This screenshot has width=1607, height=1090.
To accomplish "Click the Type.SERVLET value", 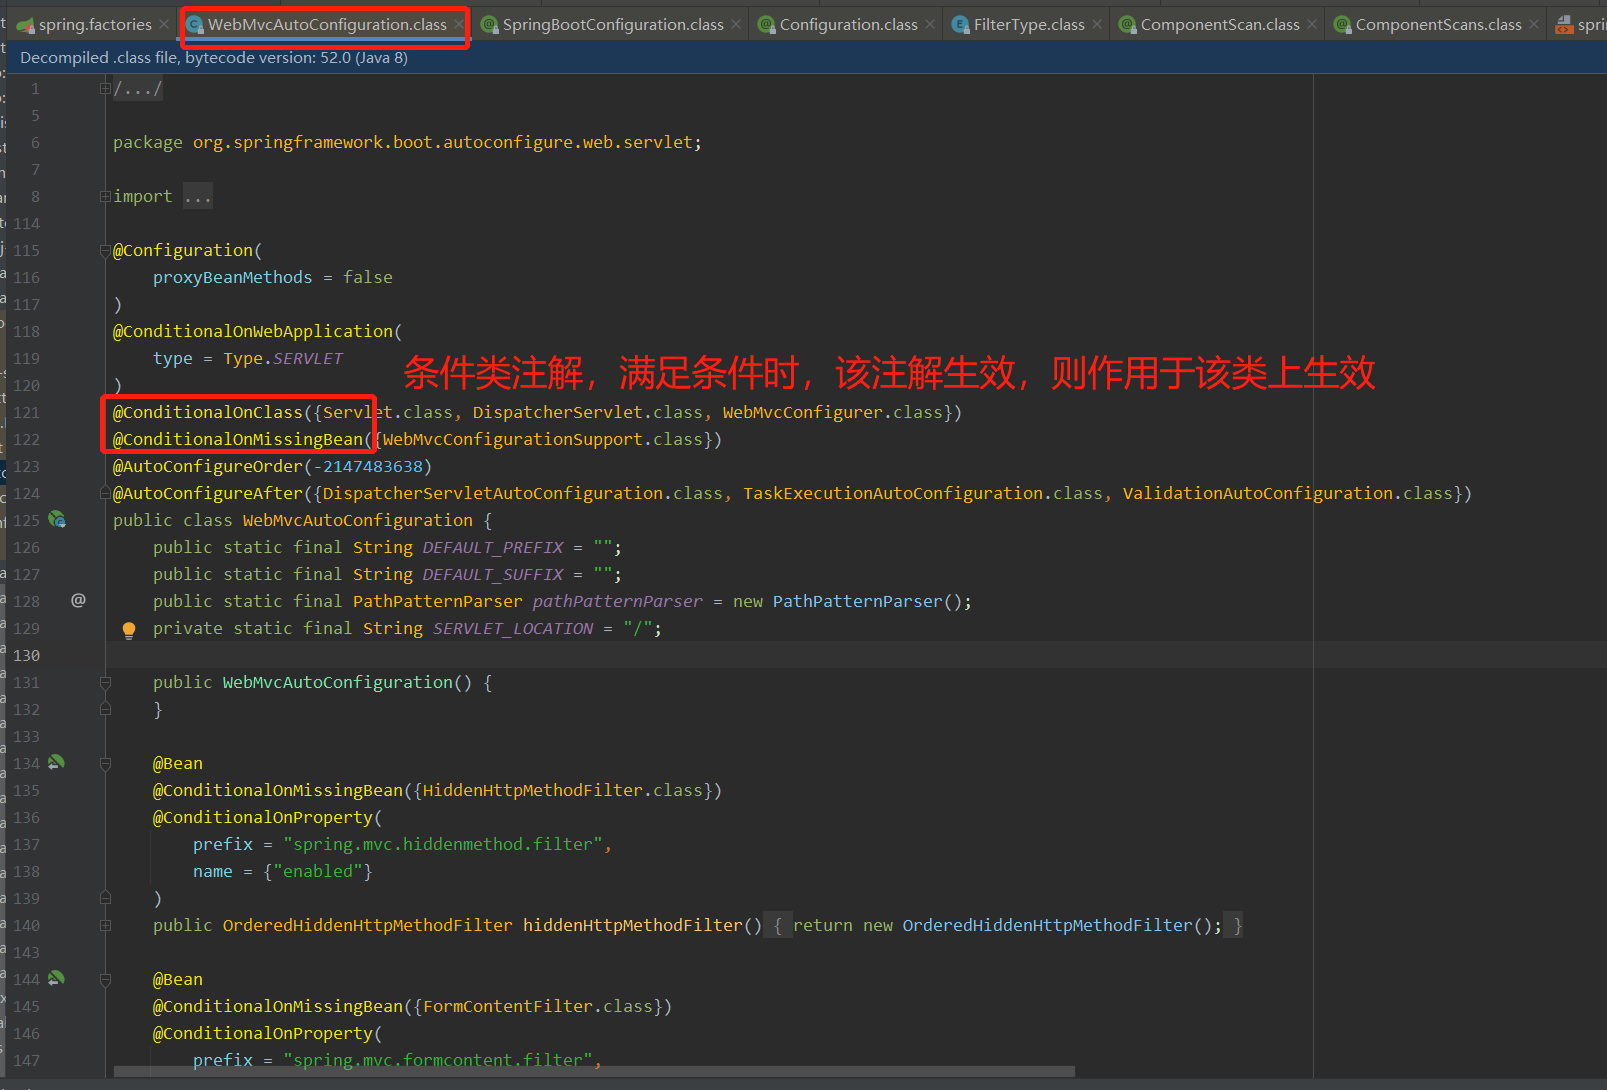I will coord(283,358).
